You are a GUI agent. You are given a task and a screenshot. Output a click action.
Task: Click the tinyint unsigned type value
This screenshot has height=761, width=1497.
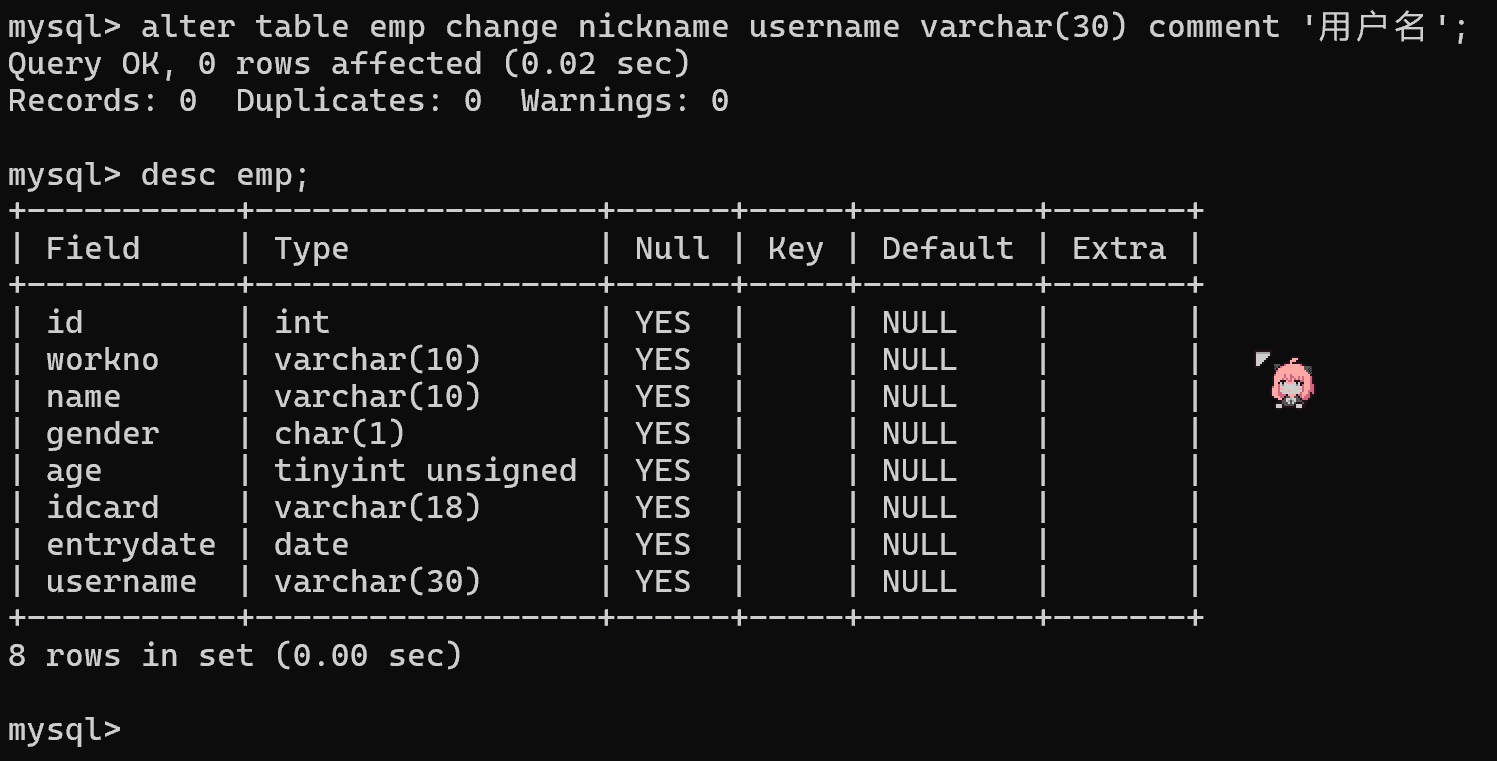click(425, 470)
